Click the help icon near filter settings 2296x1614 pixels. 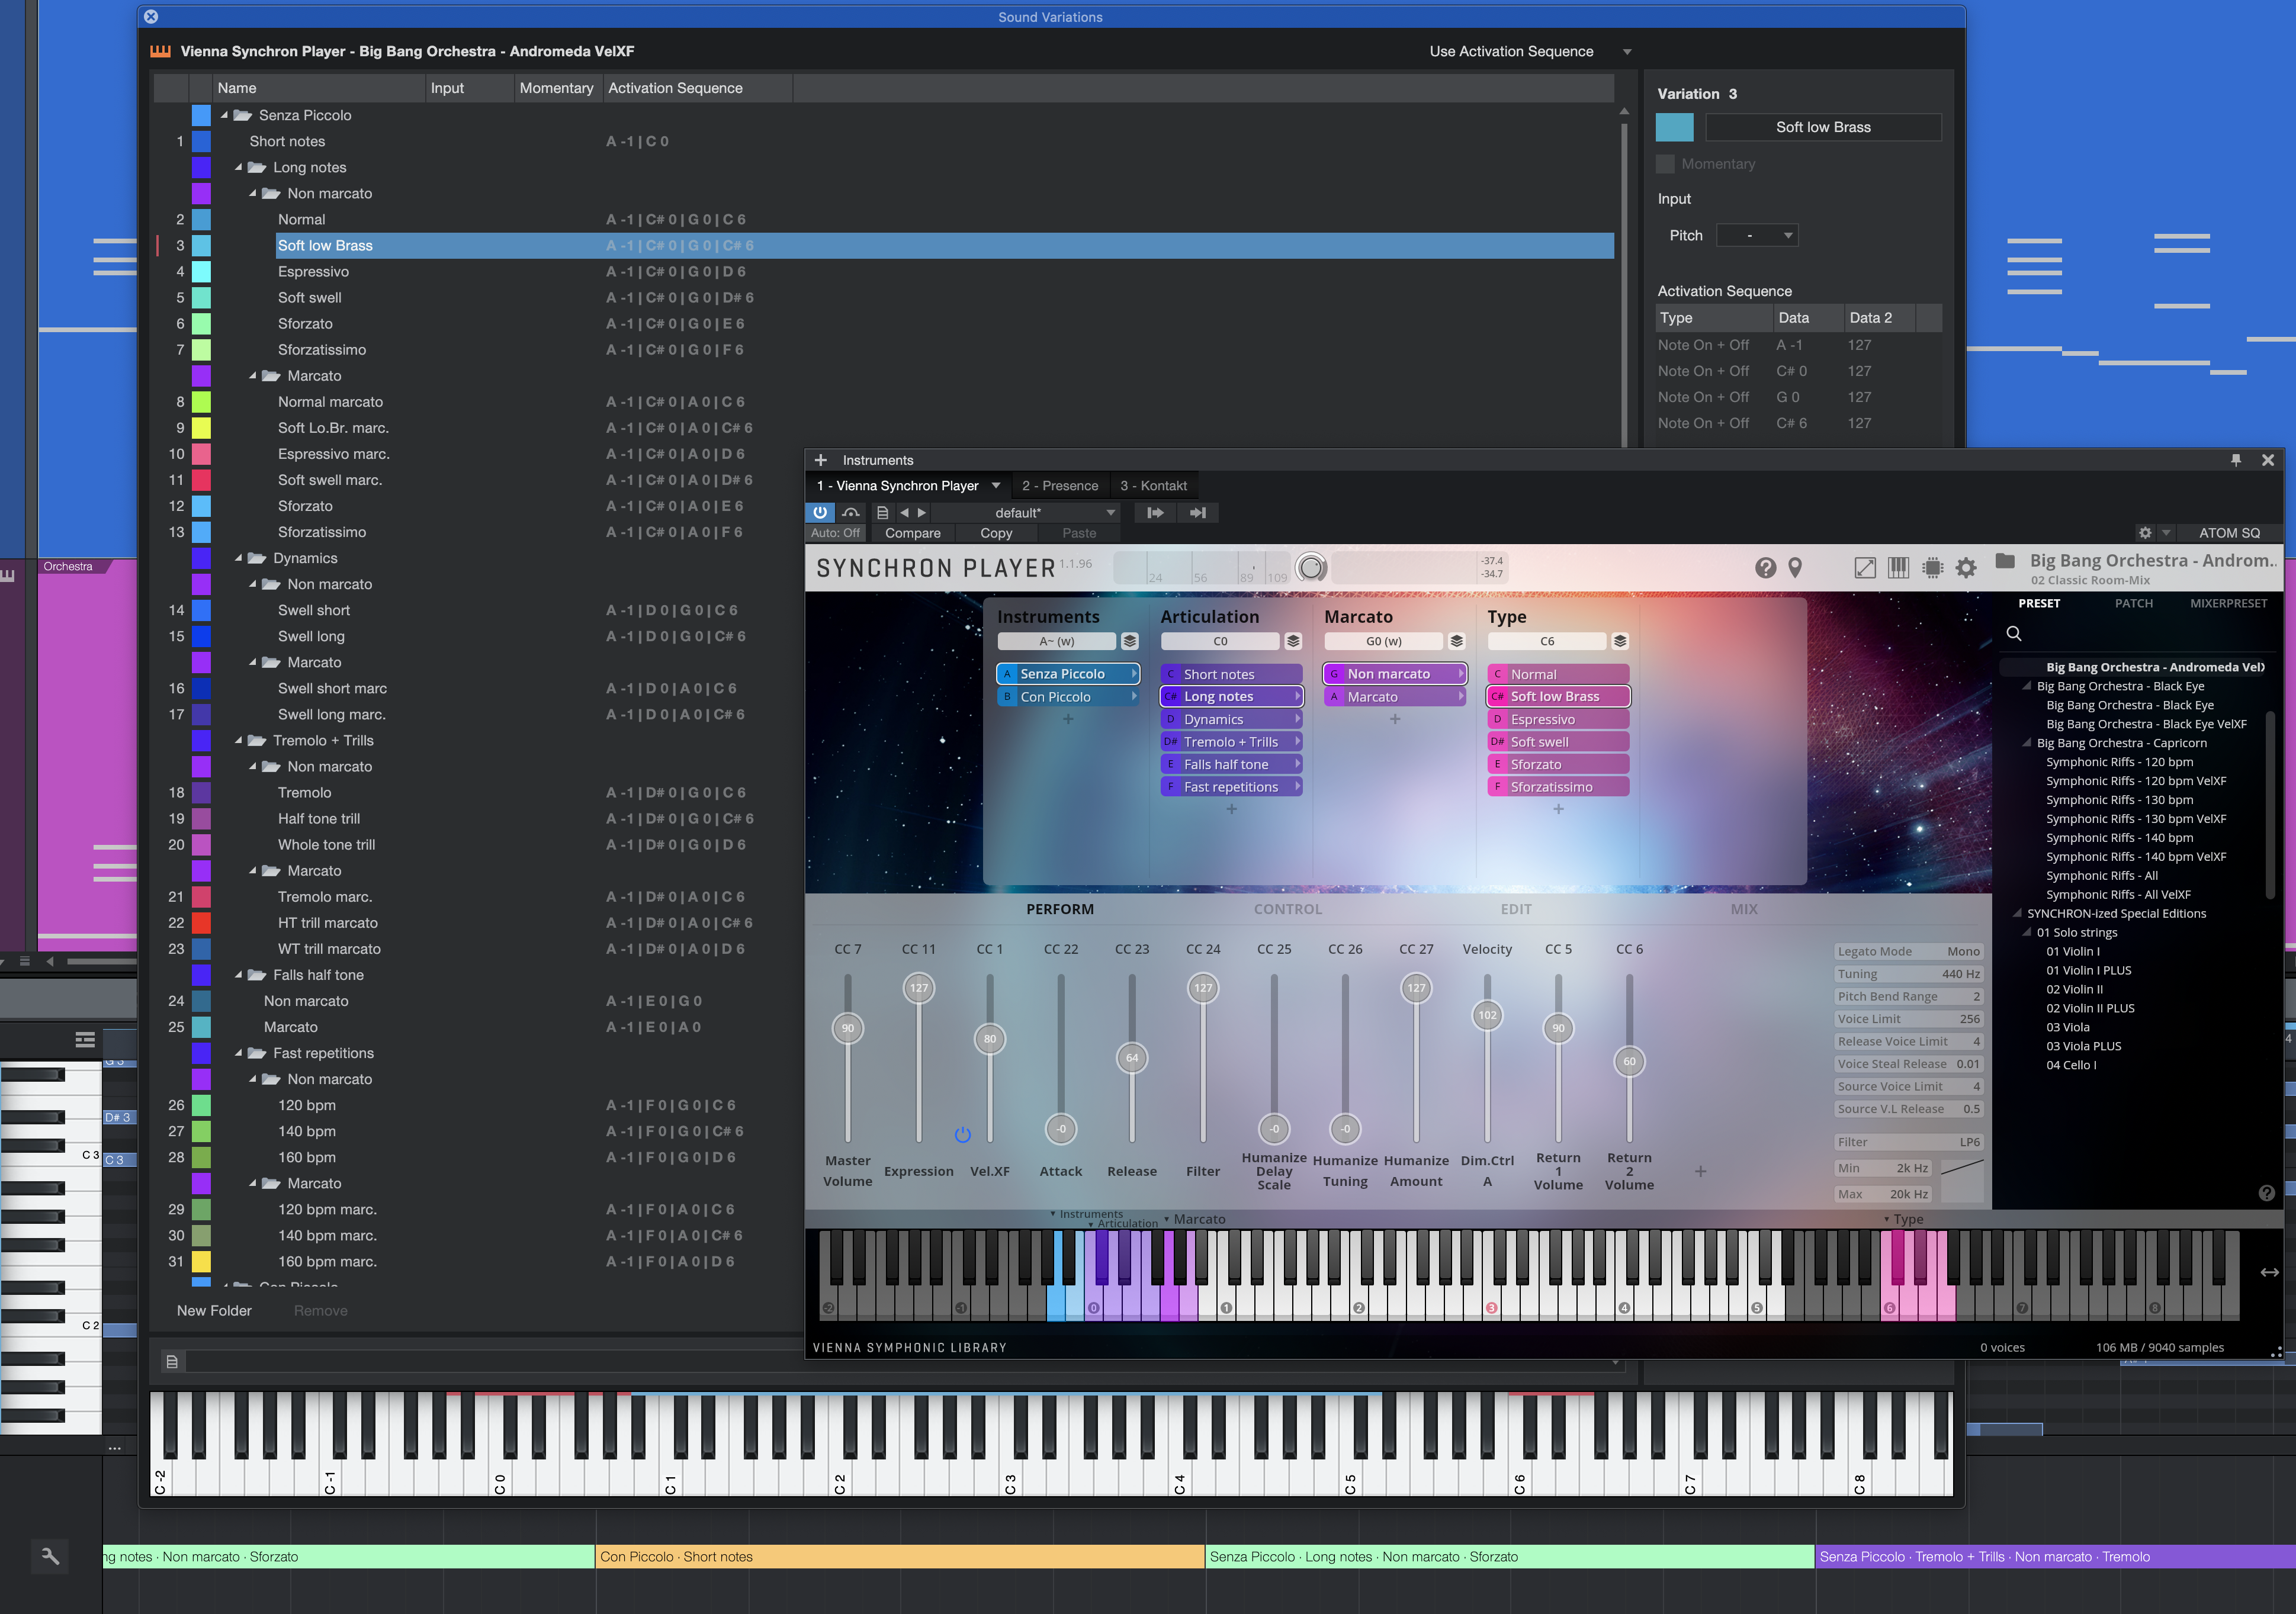click(2266, 1193)
